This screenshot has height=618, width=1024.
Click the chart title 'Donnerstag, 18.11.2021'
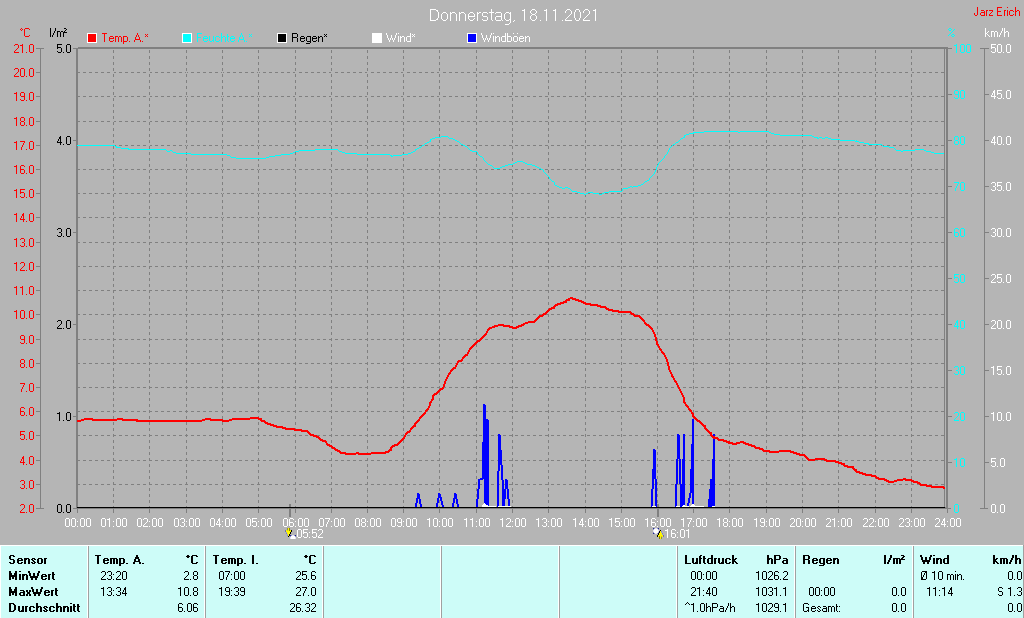click(513, 16)
